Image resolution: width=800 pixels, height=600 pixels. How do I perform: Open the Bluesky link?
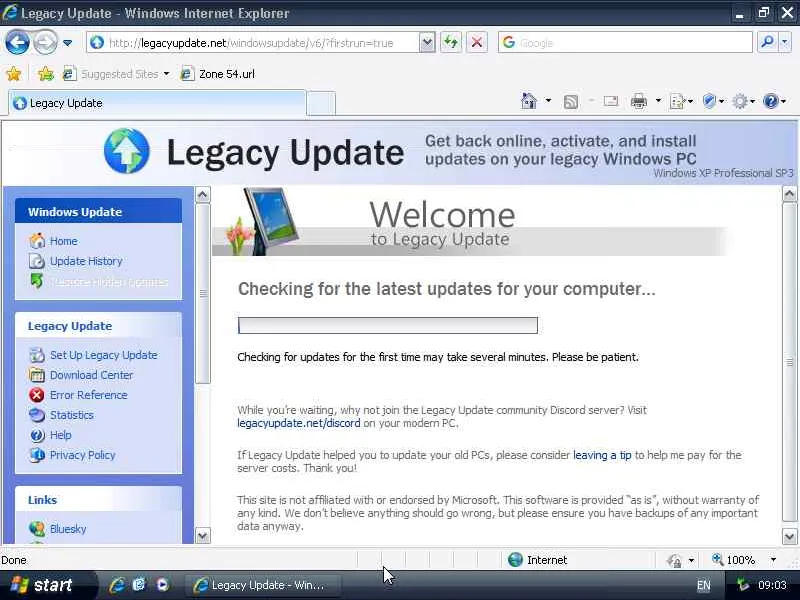click(68, 529)
